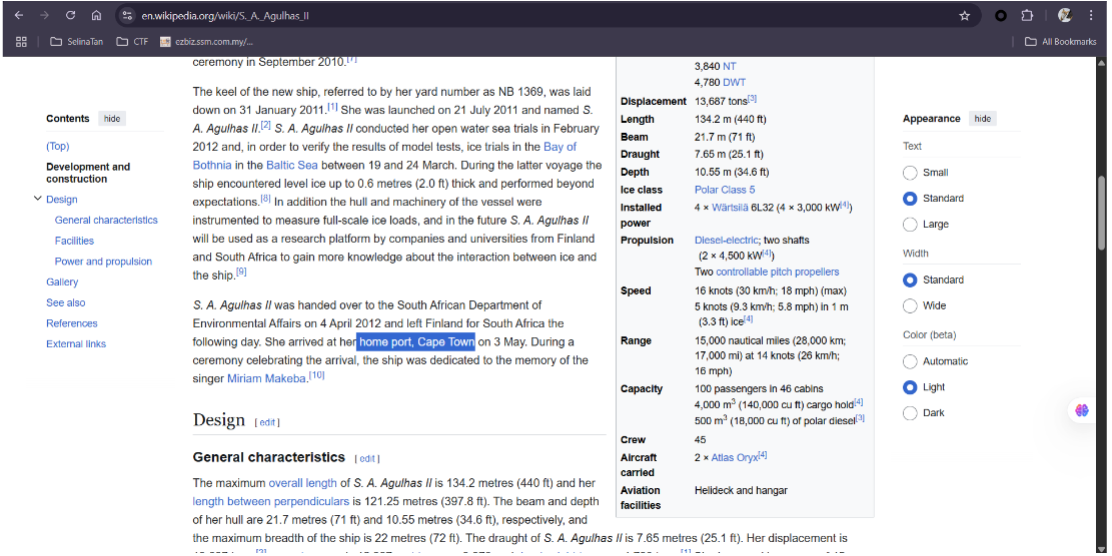1112x556 pixels.
Task: Open the Atlas Oryx link
Action: click(734, 458)
